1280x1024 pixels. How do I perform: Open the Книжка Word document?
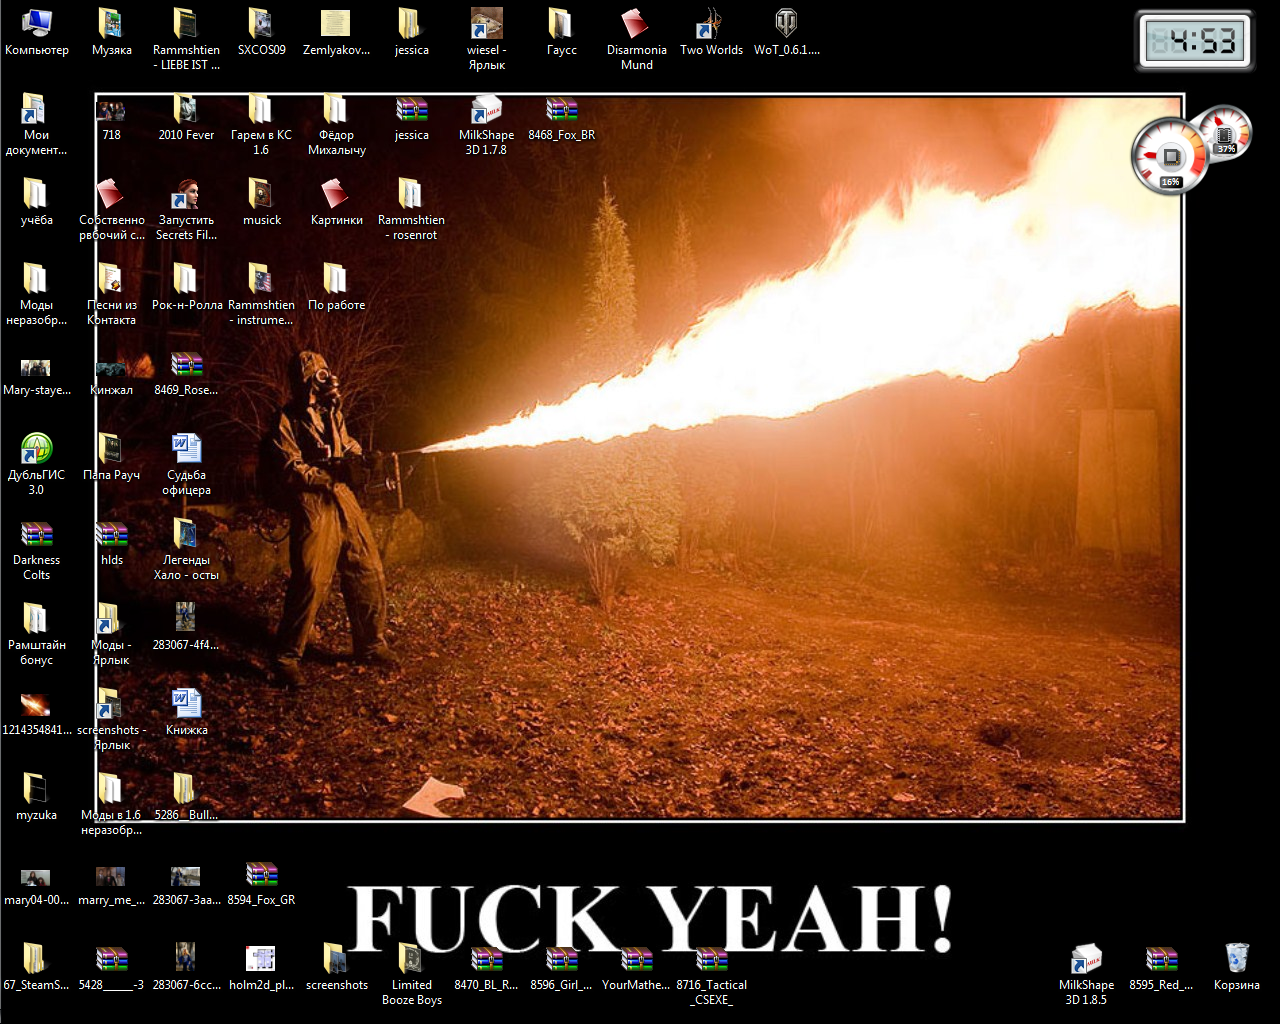click(x=186, y=704)
